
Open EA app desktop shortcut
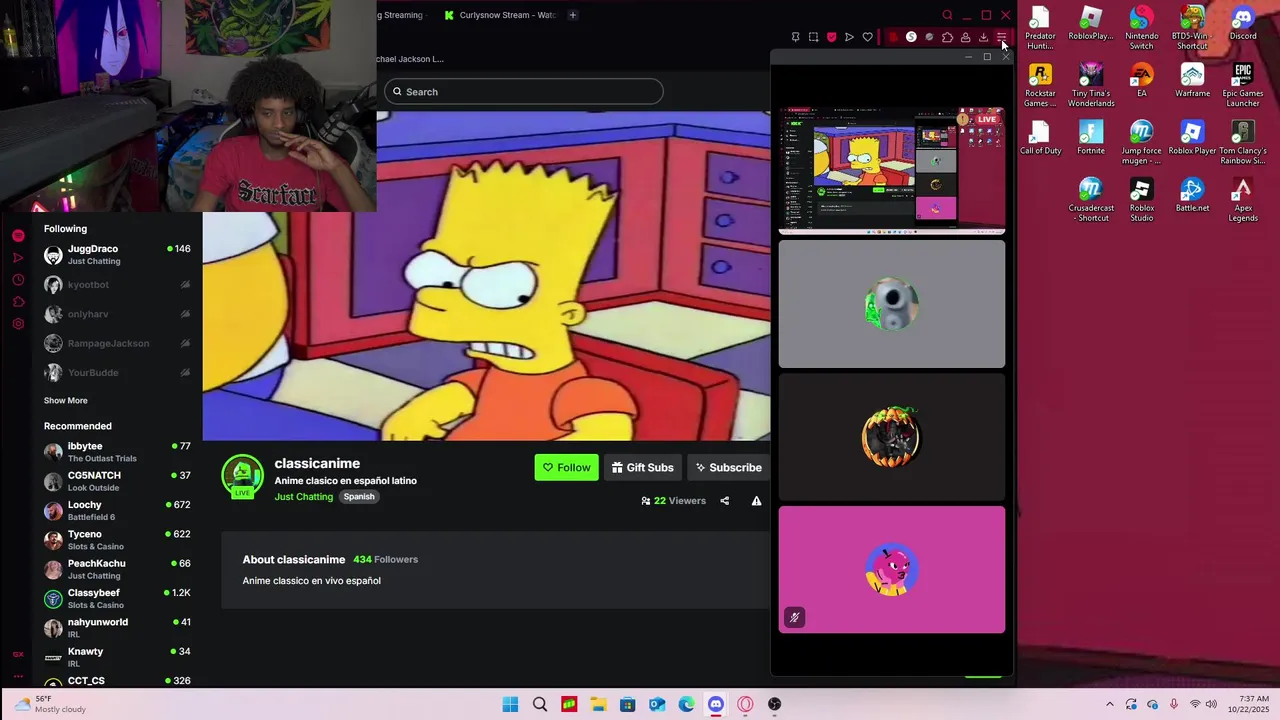click(x=1142, y=81)
